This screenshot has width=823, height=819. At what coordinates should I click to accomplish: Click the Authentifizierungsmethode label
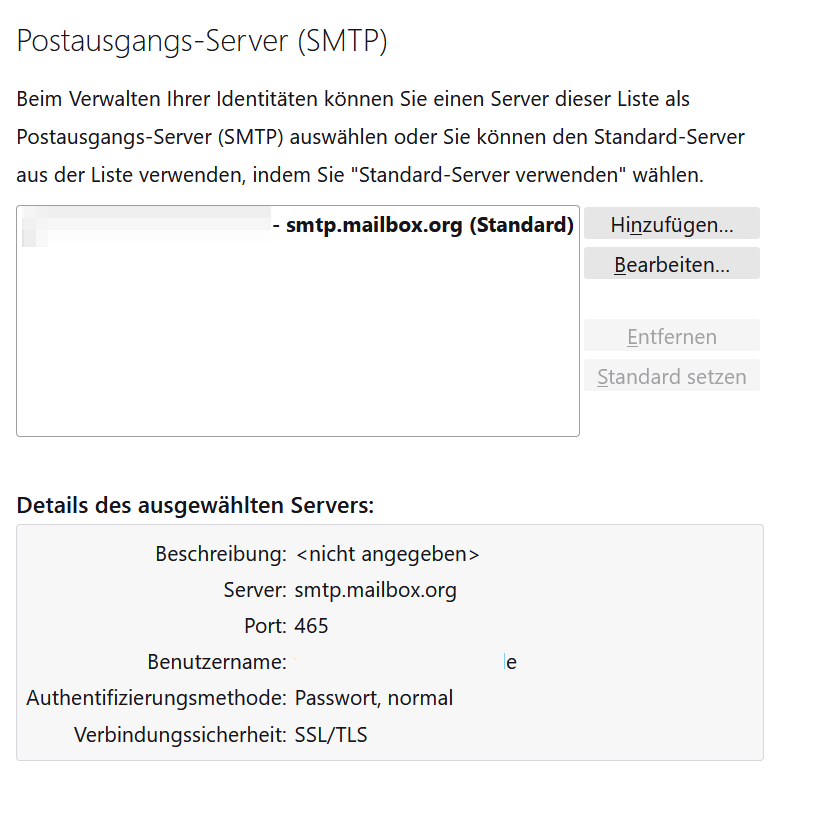tap(157, 698)
